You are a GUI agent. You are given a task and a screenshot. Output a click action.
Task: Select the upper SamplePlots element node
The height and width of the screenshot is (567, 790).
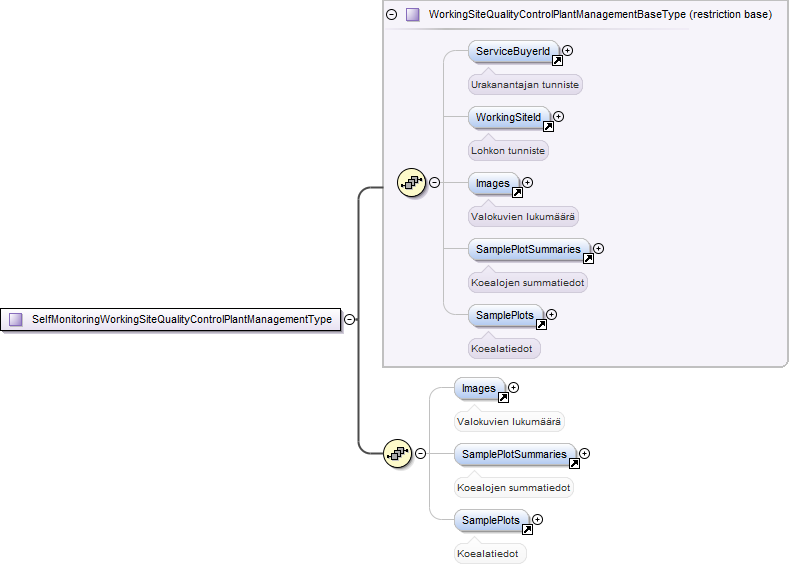click(x=505, y=316)
